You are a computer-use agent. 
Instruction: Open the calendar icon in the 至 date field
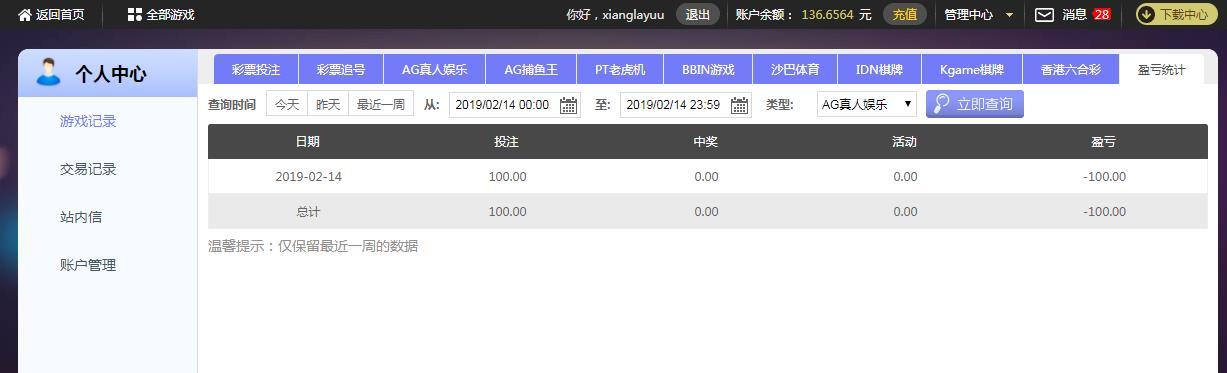point(739,105)
